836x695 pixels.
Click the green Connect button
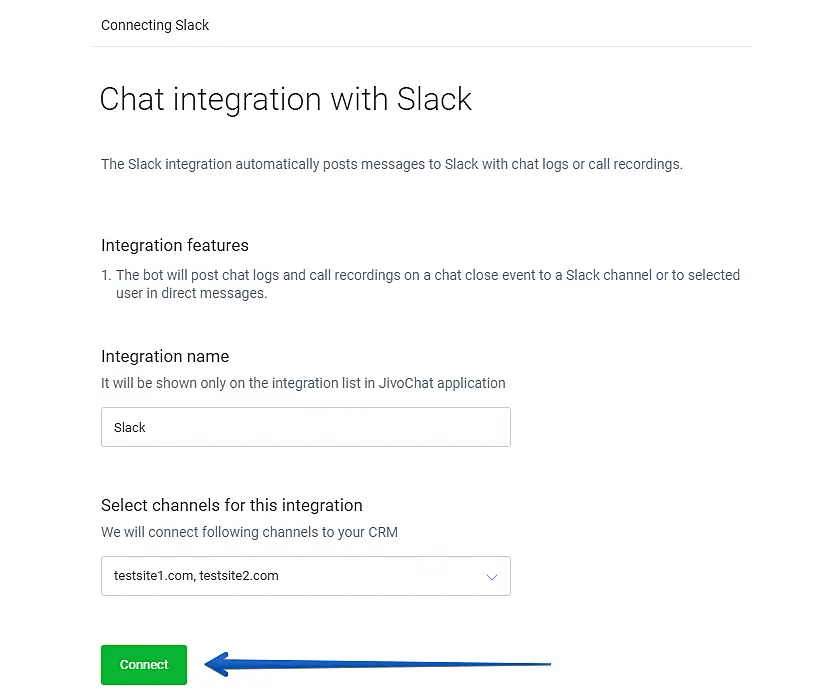click(144, 665)
